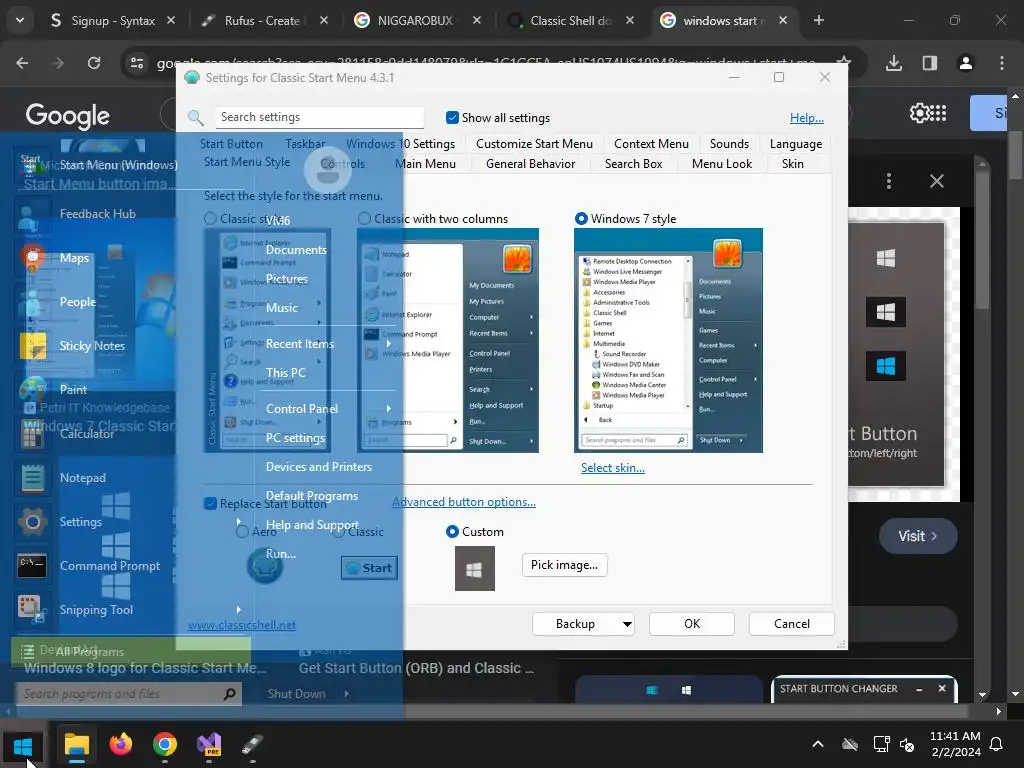This screenshot has width=1024, height=768.
Task: Open the Search Box tab
Action: 633,164
